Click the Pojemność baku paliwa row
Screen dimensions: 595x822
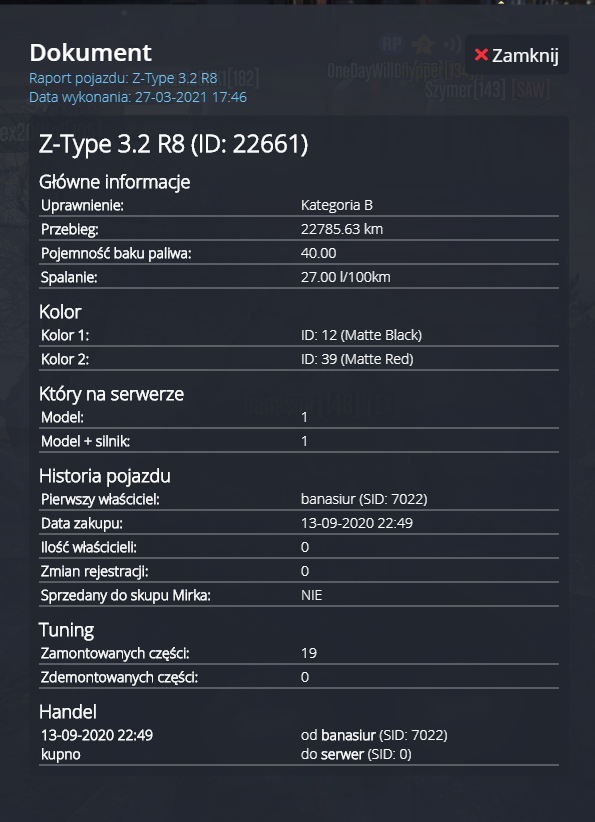point(299,253)
